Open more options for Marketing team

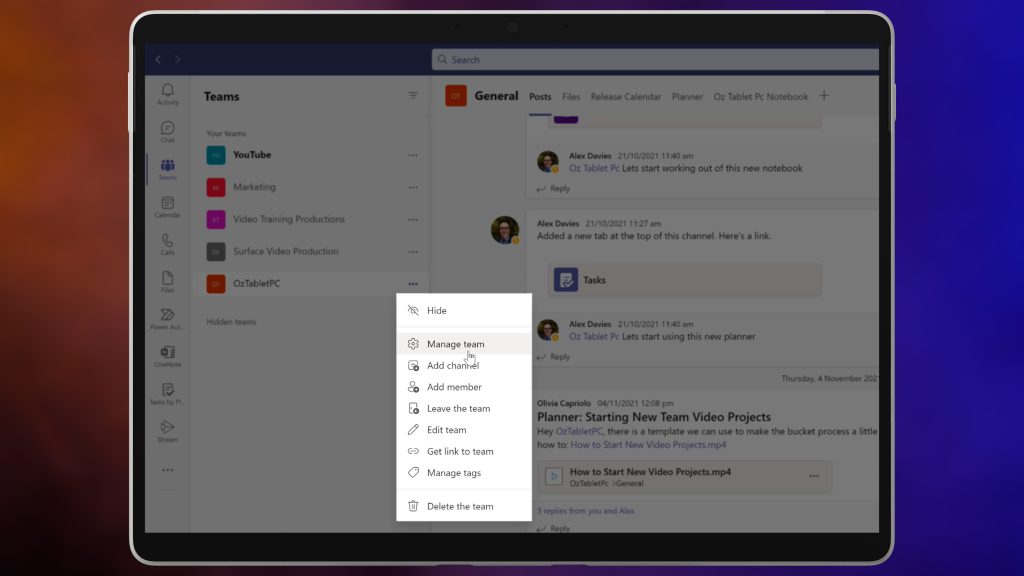413,187
